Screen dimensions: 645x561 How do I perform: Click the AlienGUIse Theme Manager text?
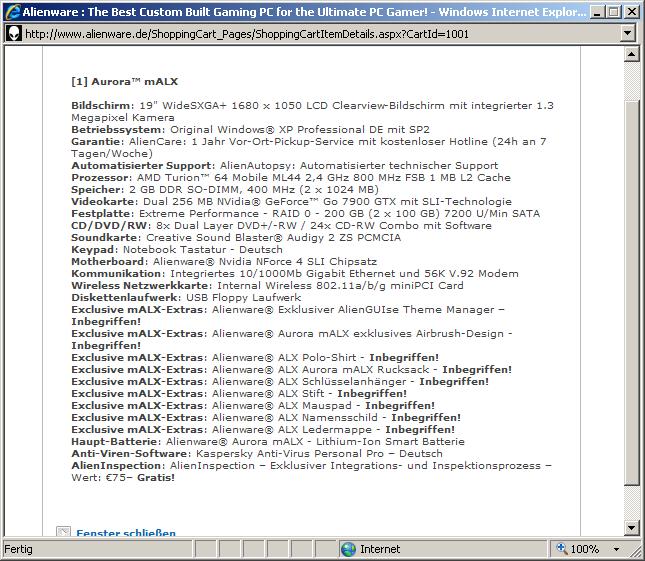tap(416, 309)
